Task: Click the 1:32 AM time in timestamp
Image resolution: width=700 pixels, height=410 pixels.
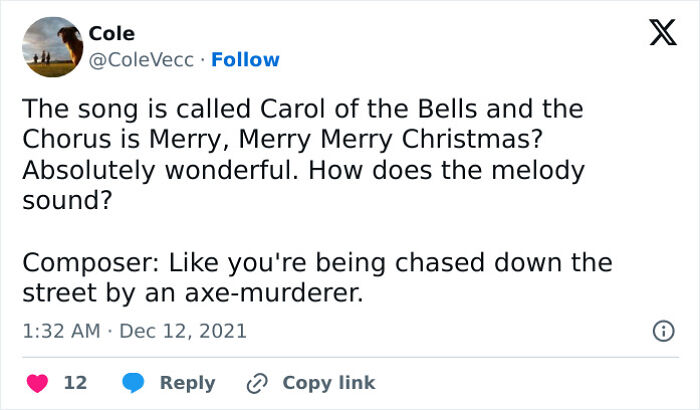Action: pos(59,330)
